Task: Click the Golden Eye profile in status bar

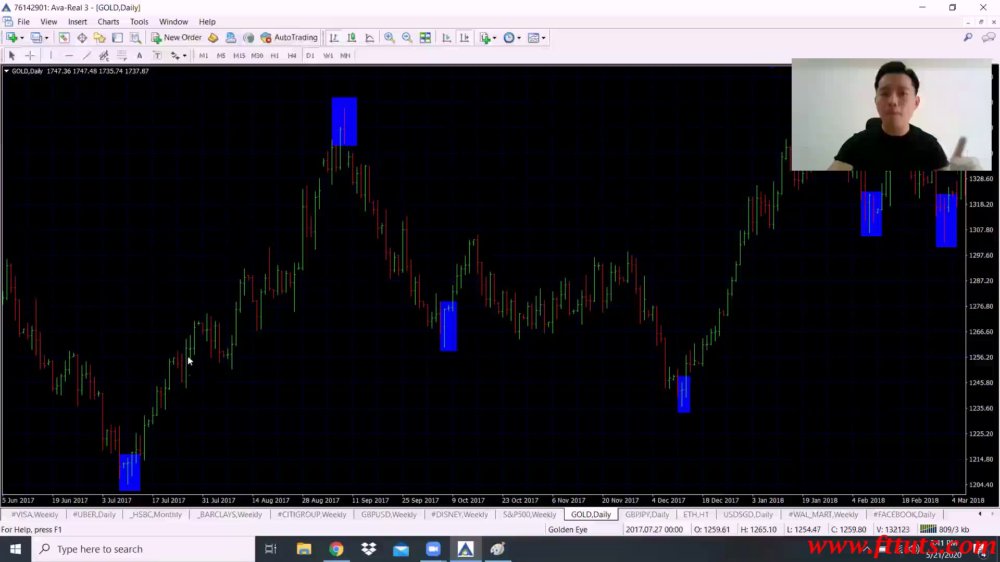Action: click(568, 529)
